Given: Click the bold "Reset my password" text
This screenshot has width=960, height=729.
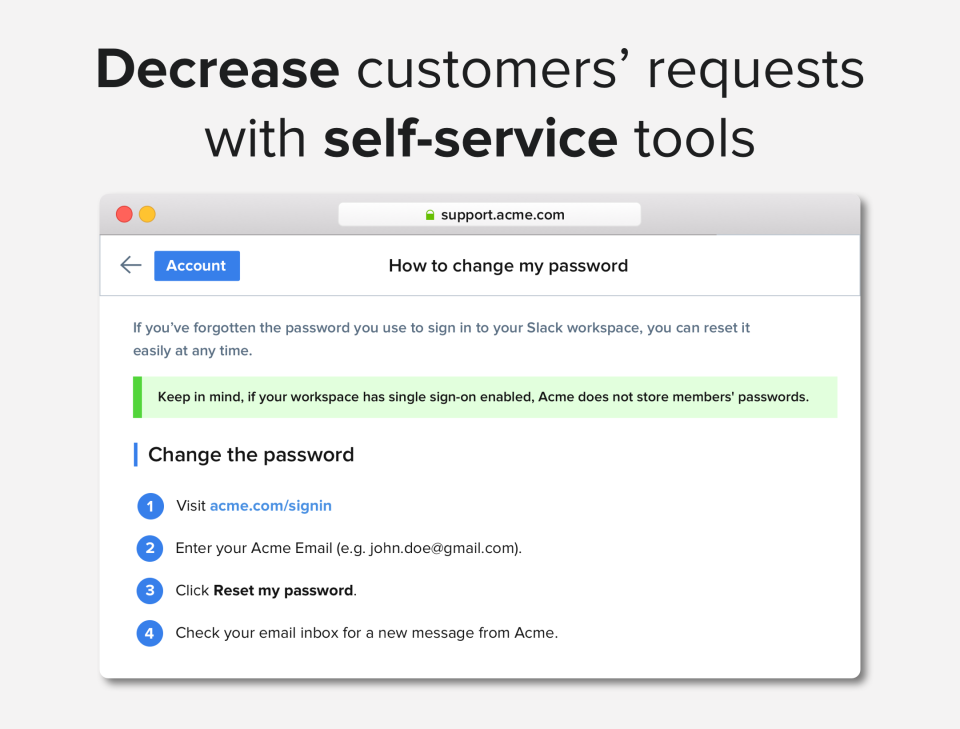Looking at the screenshot, I should pyautogui.click(x=283, y=590).
